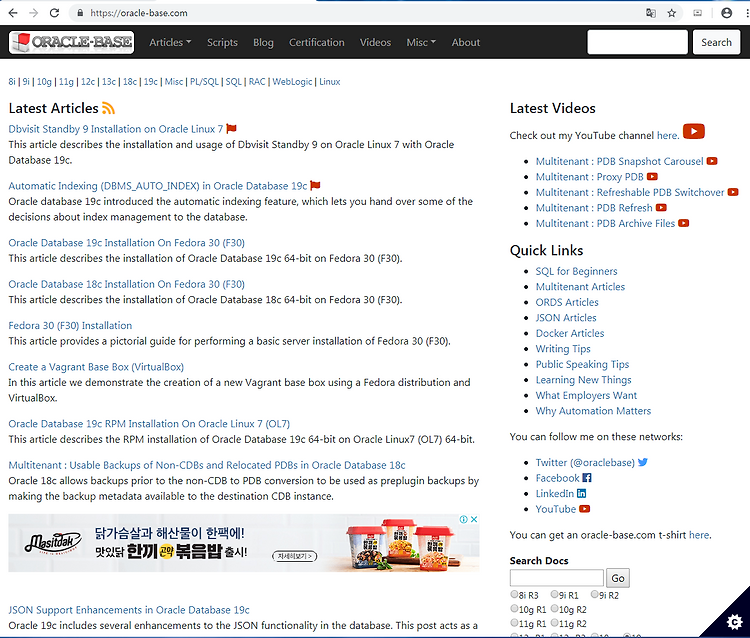The image size is (750, 638).
Task: Open the 'Writing Tips' quick link
Action: pyautogui.click(x=563, y=349)
